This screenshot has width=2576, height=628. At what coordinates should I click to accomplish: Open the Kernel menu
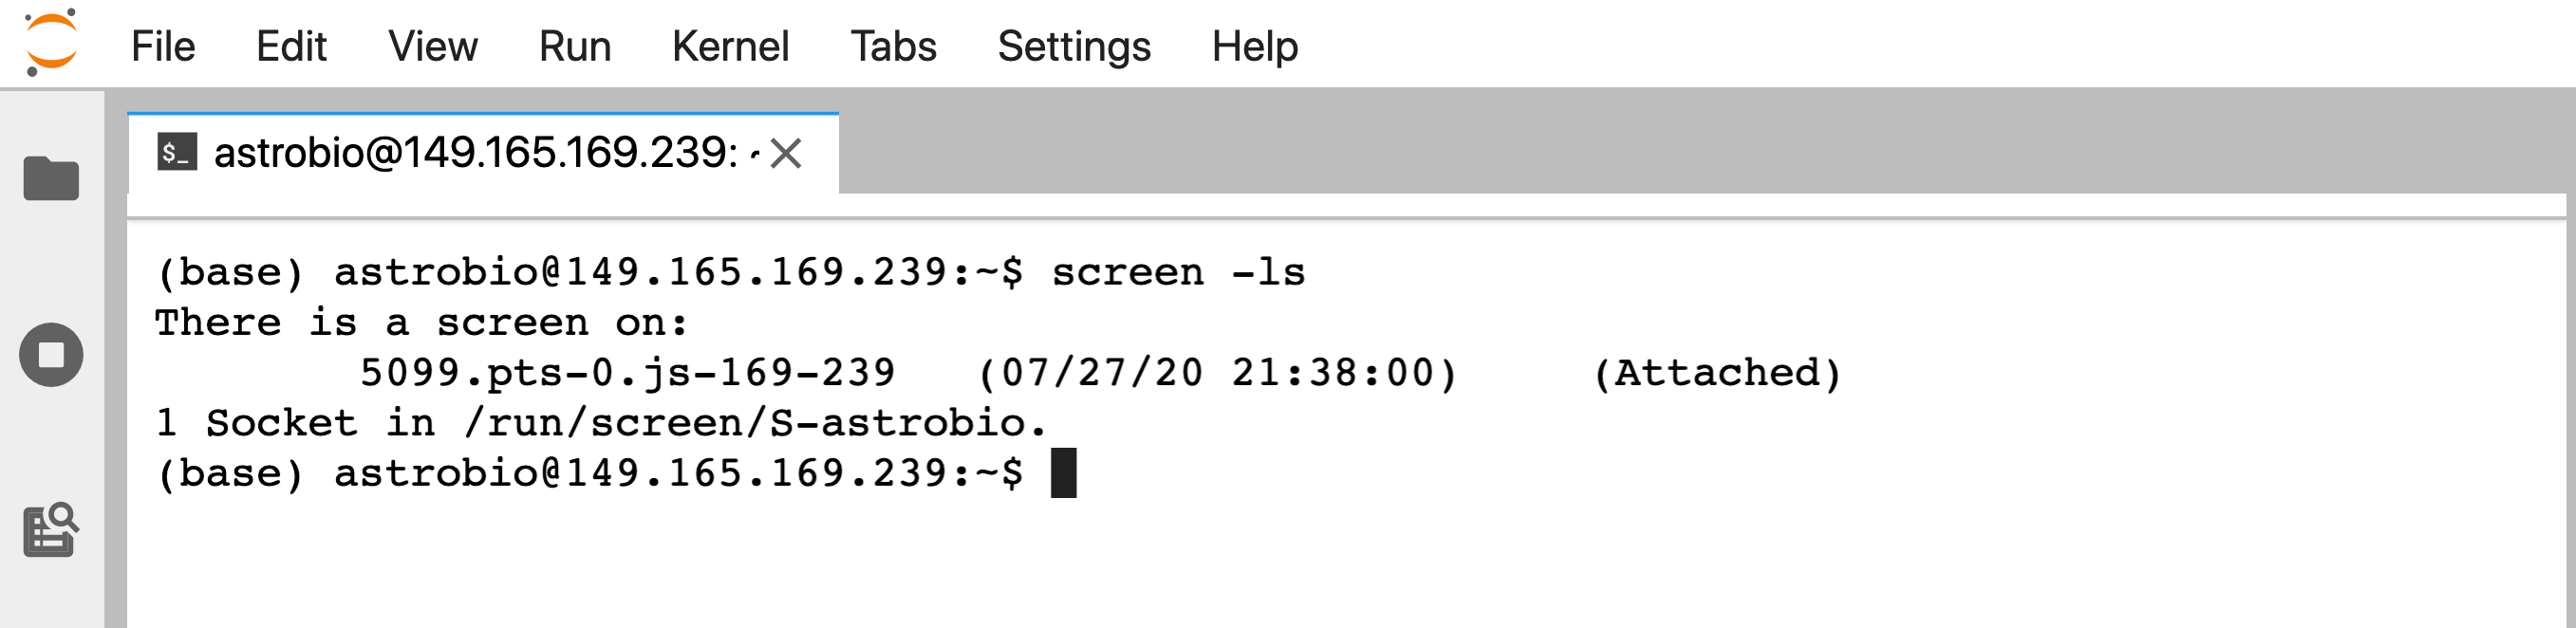[x=730, y=46]
